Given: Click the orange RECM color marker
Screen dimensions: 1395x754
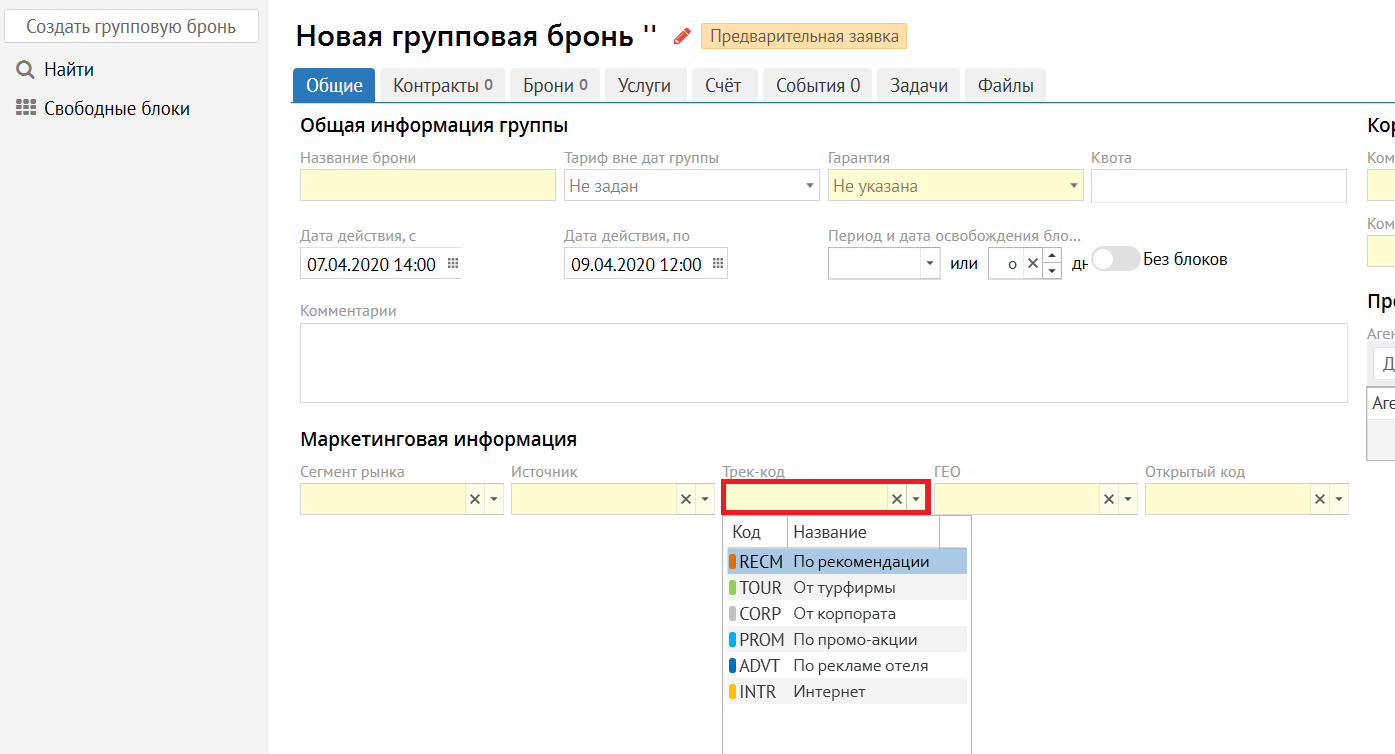Looking at the screenshot, I should tap(732, 562).
